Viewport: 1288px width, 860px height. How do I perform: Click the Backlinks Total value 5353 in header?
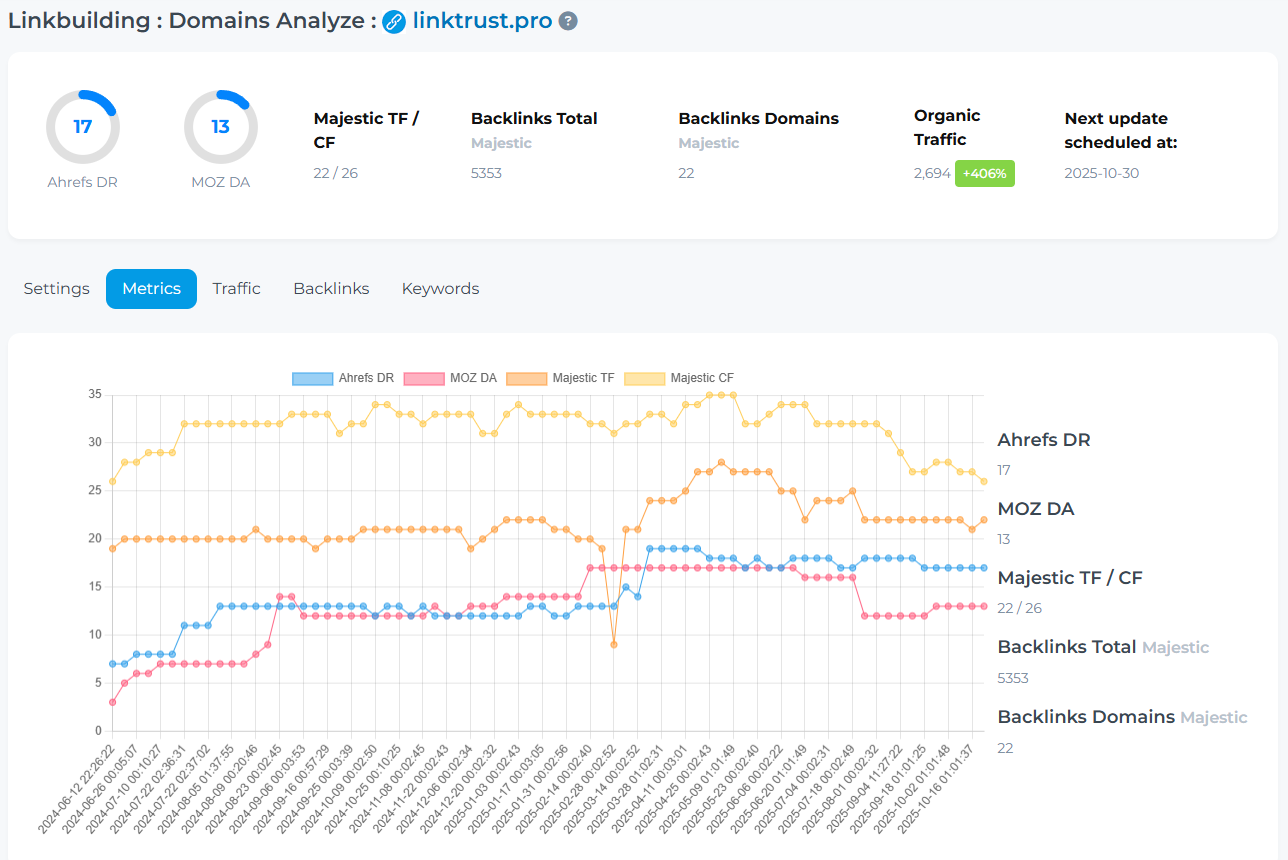[486, 173]
